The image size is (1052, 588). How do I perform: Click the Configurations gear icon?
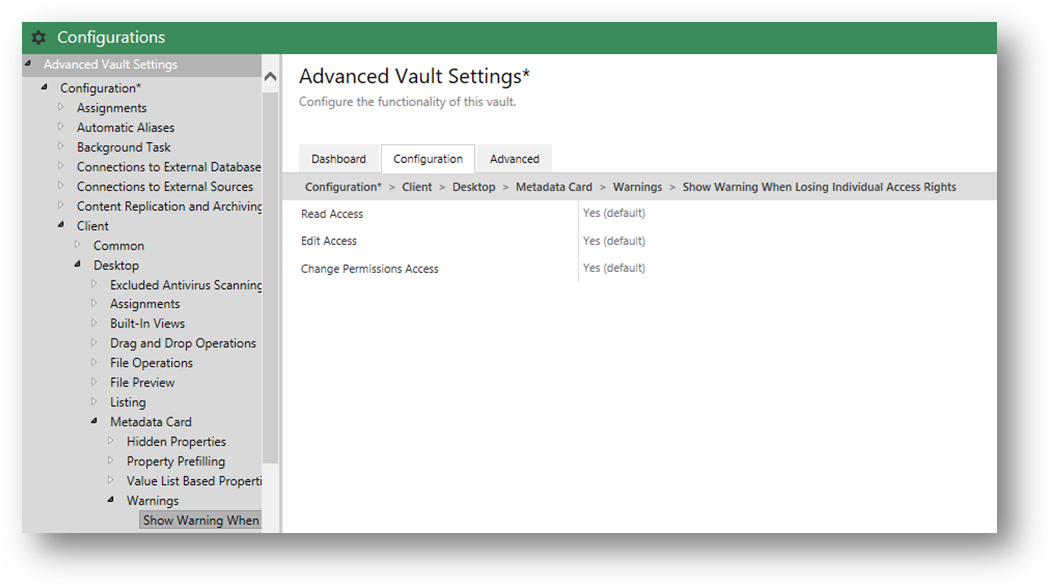click(x=39, y=38)
